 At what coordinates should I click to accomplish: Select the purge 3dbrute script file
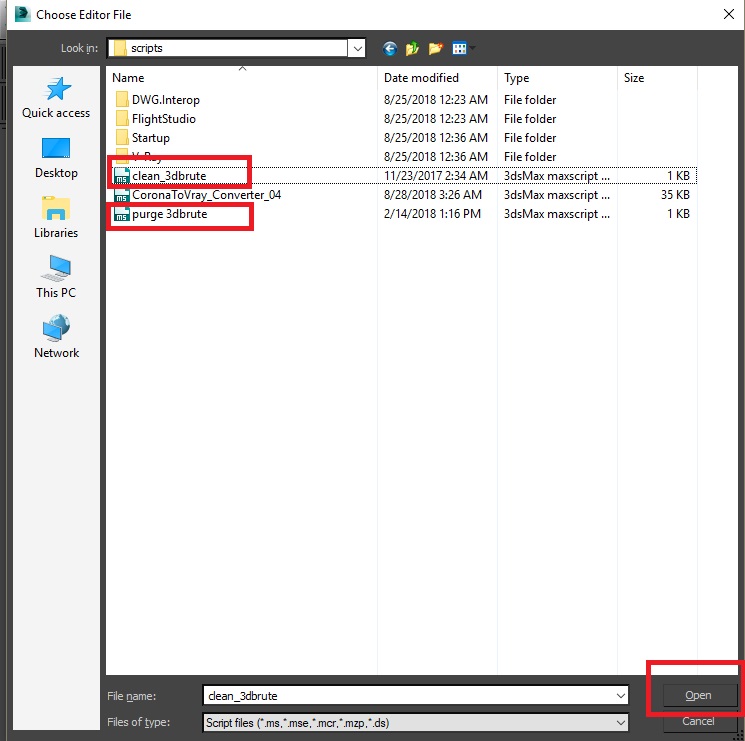(169, 214)
